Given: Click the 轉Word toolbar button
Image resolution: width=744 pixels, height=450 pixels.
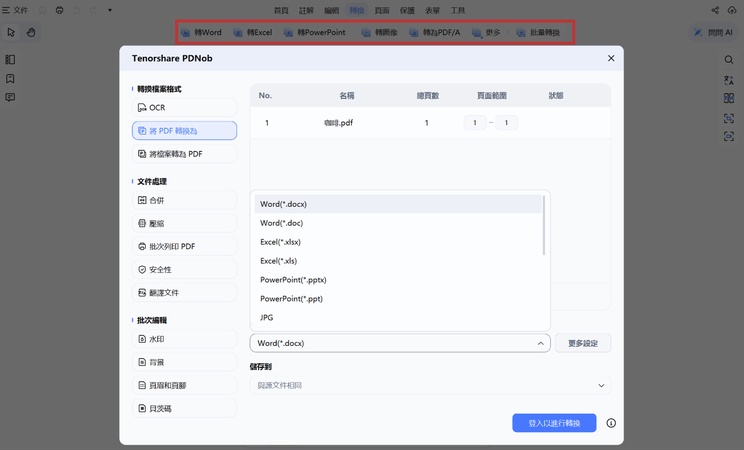Looking at the screenshot, I should [x=201, y=32].
